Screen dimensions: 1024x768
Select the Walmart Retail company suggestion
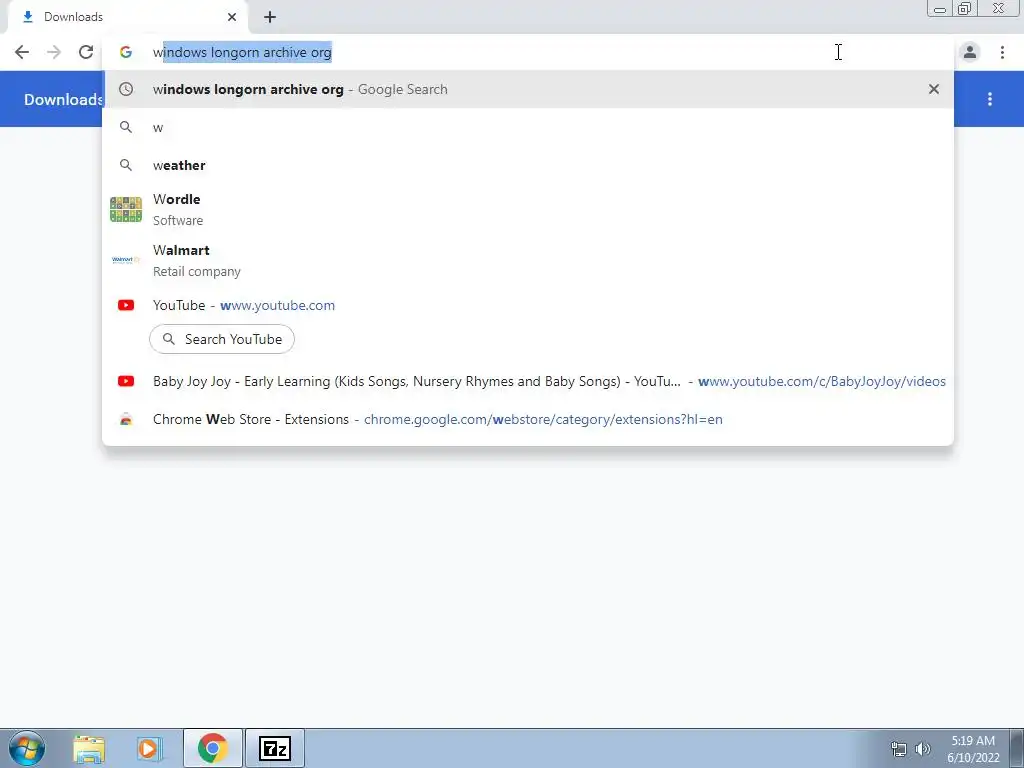tap(528, 261)
